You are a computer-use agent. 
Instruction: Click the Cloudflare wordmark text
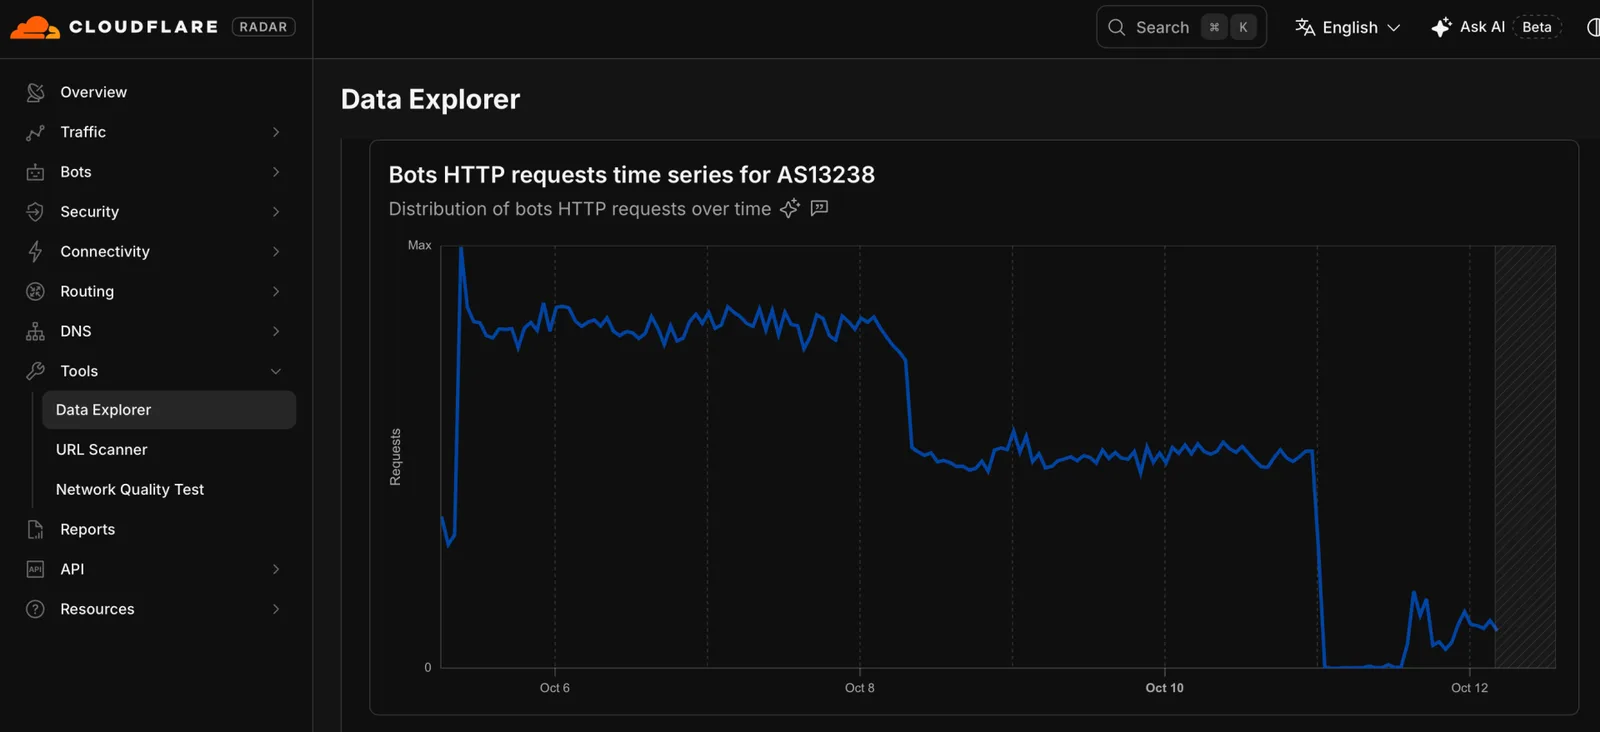143,27
